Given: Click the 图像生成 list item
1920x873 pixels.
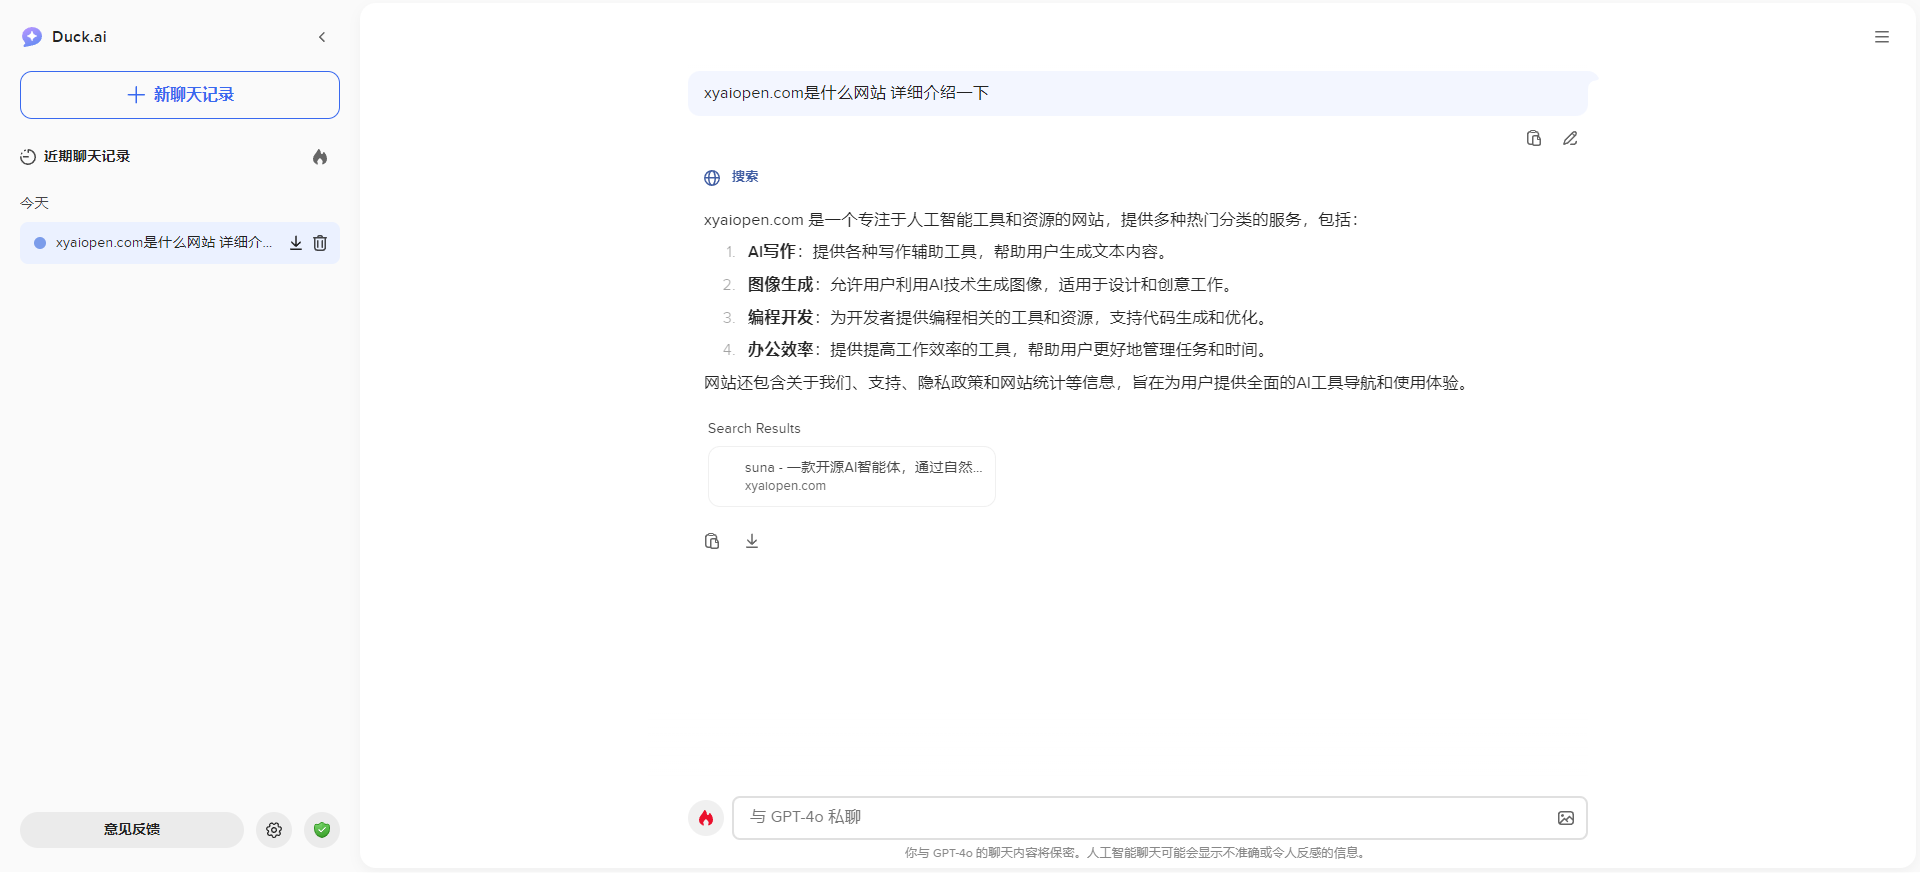Looking at the screenshot, I should [990, 285].
